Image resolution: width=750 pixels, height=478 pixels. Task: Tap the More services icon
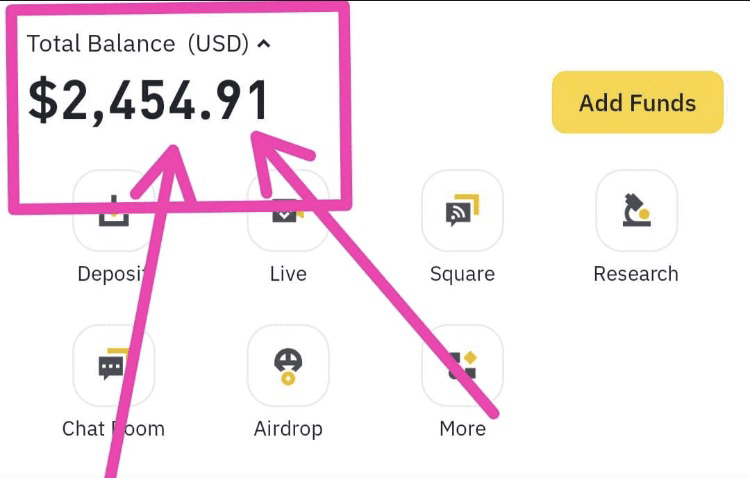pyautogui.click(x=461, y=366)
